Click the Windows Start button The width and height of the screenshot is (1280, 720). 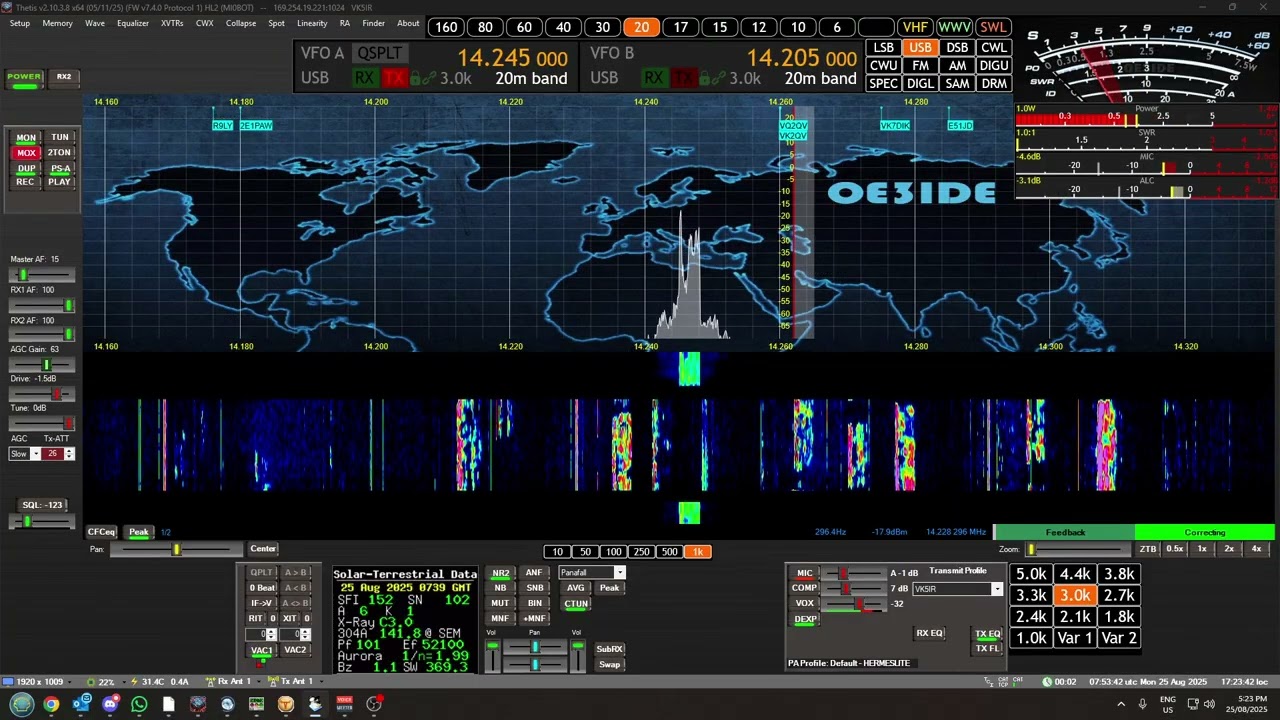[22, 704]
